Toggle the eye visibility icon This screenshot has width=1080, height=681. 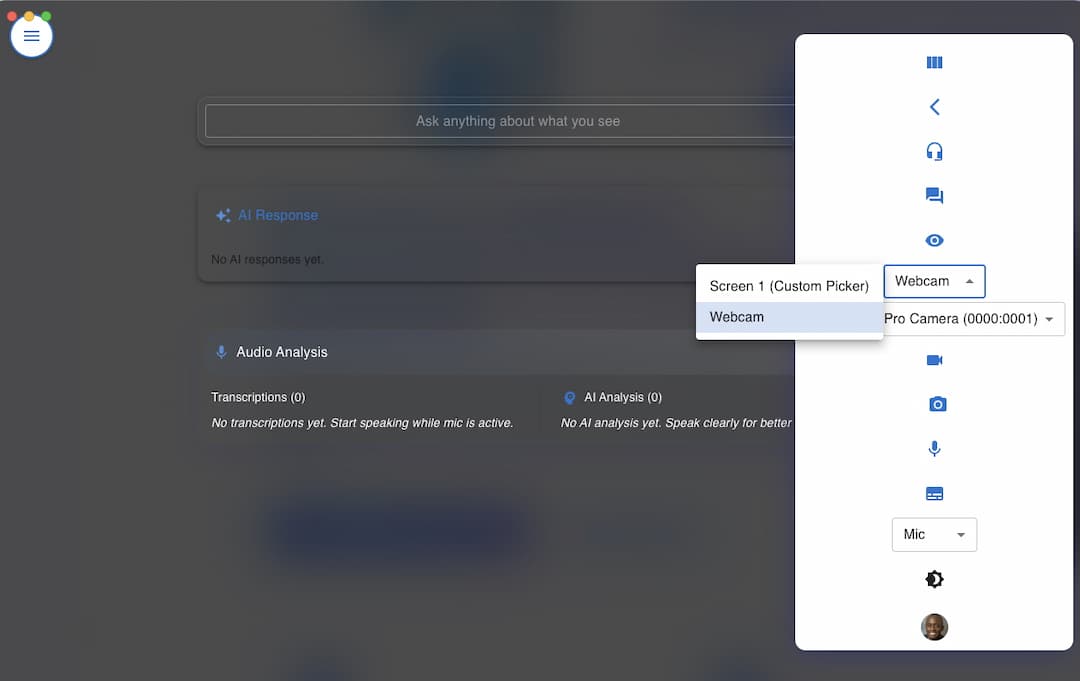tap(934, 240)
